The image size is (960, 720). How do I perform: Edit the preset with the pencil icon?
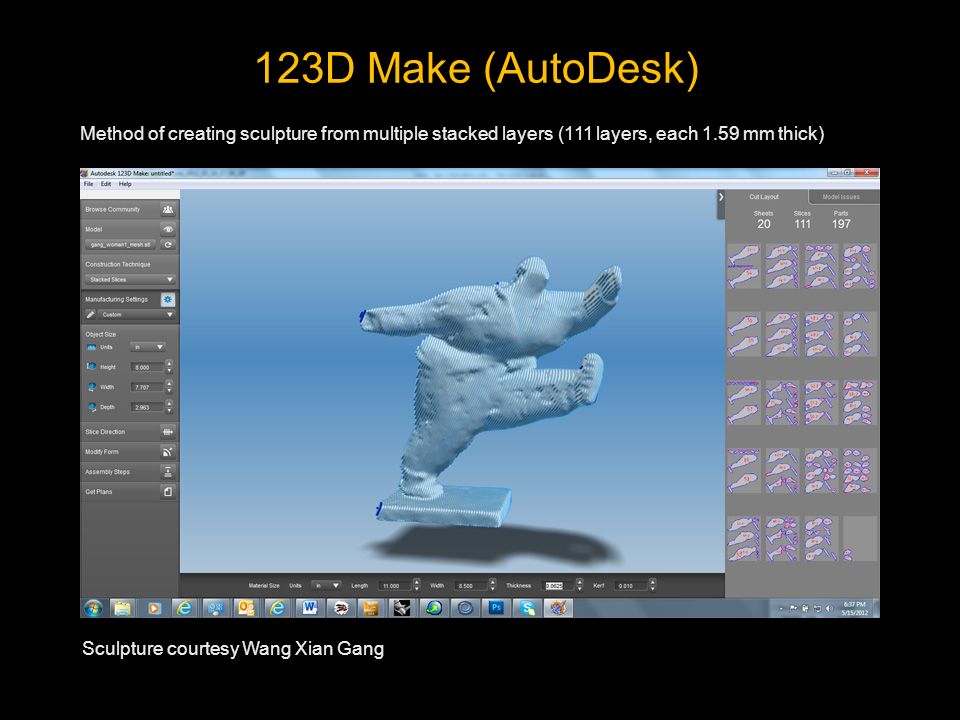[x=91, y=315]
